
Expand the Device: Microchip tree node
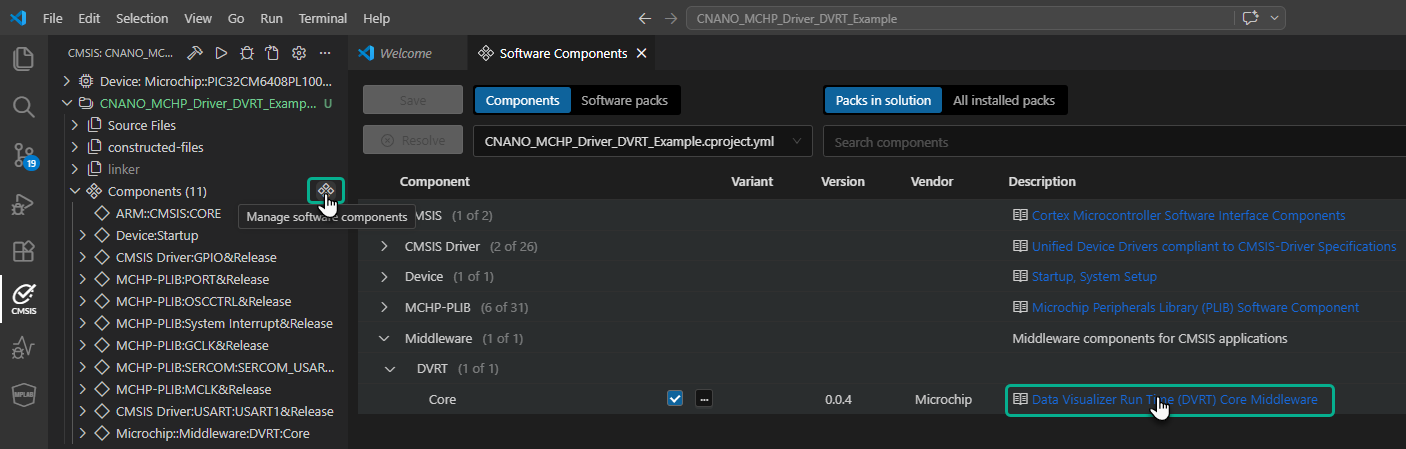point(67,81)
